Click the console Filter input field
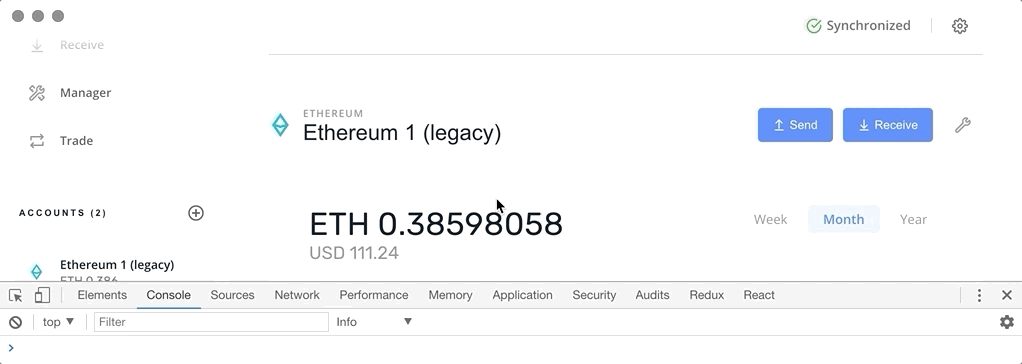 point(211,322)
